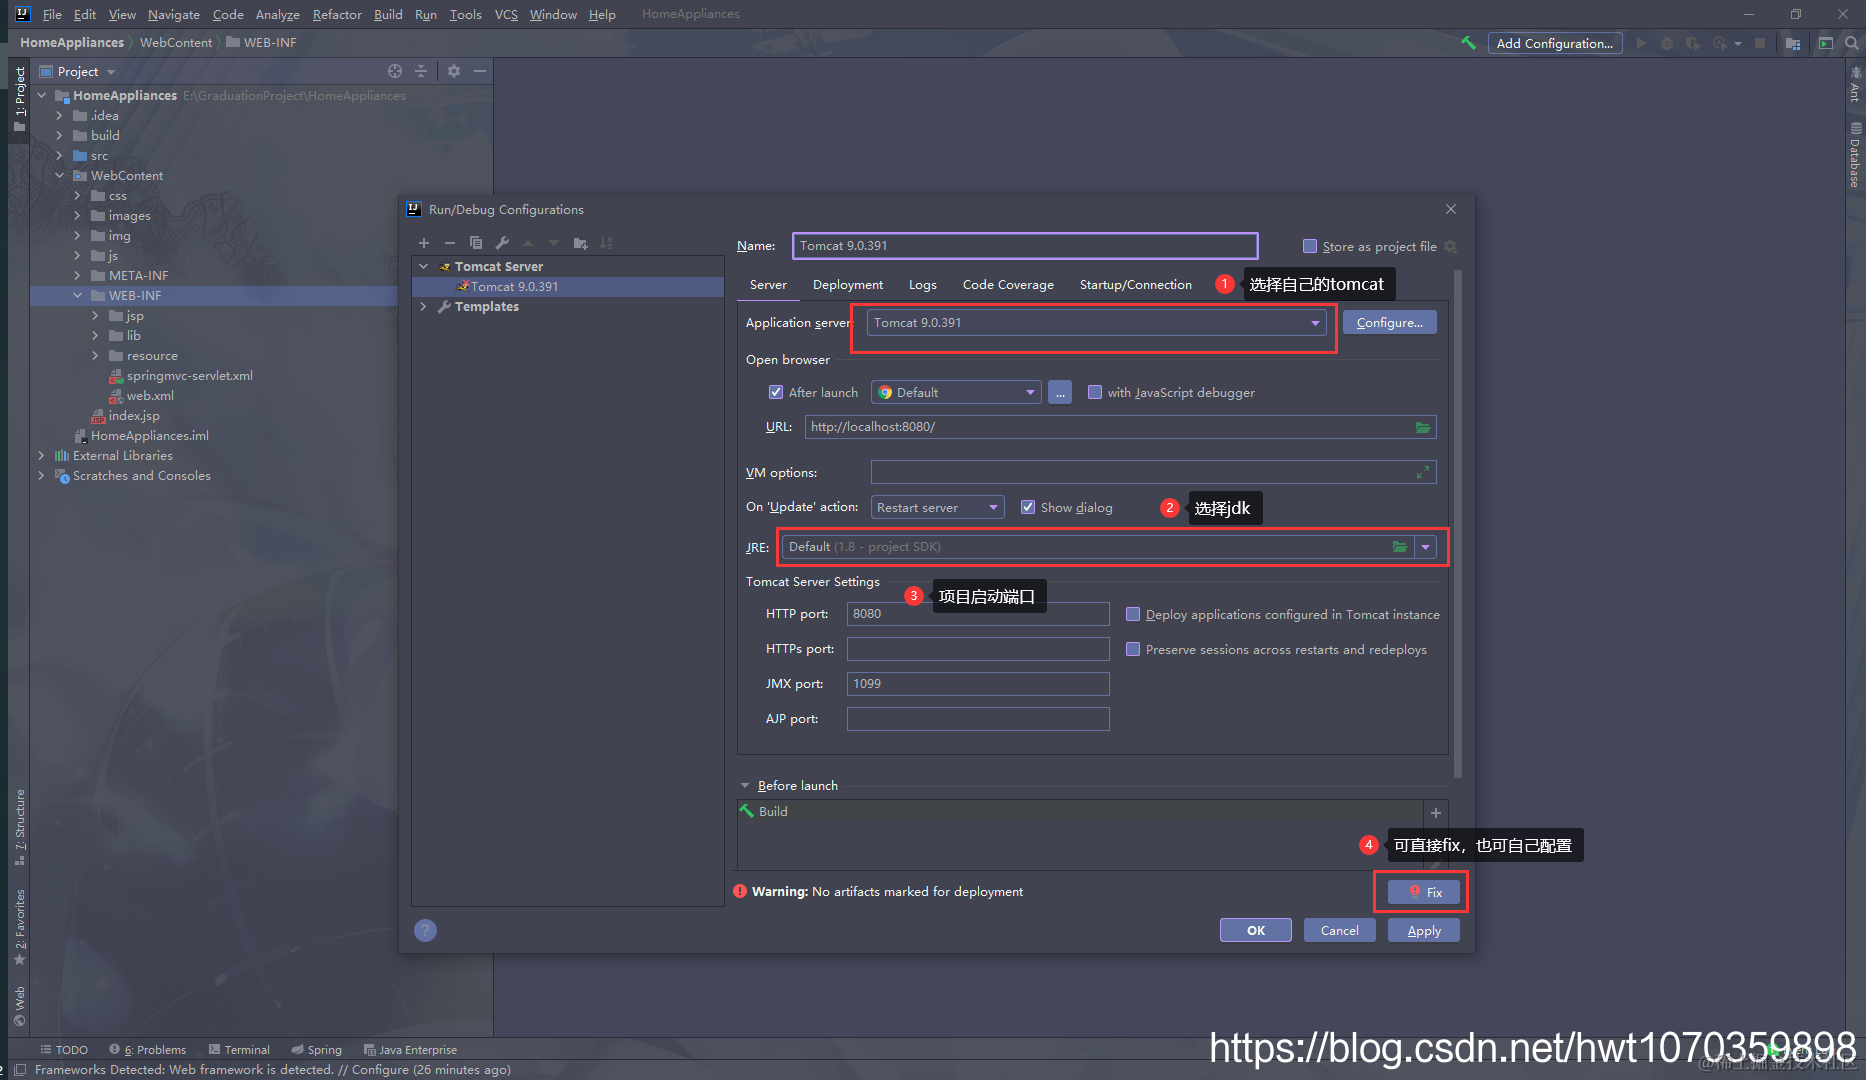1866x1080 pixels.
Task: Open Search Everywhere magnifier icon
Action: [x=1852, y=43]
